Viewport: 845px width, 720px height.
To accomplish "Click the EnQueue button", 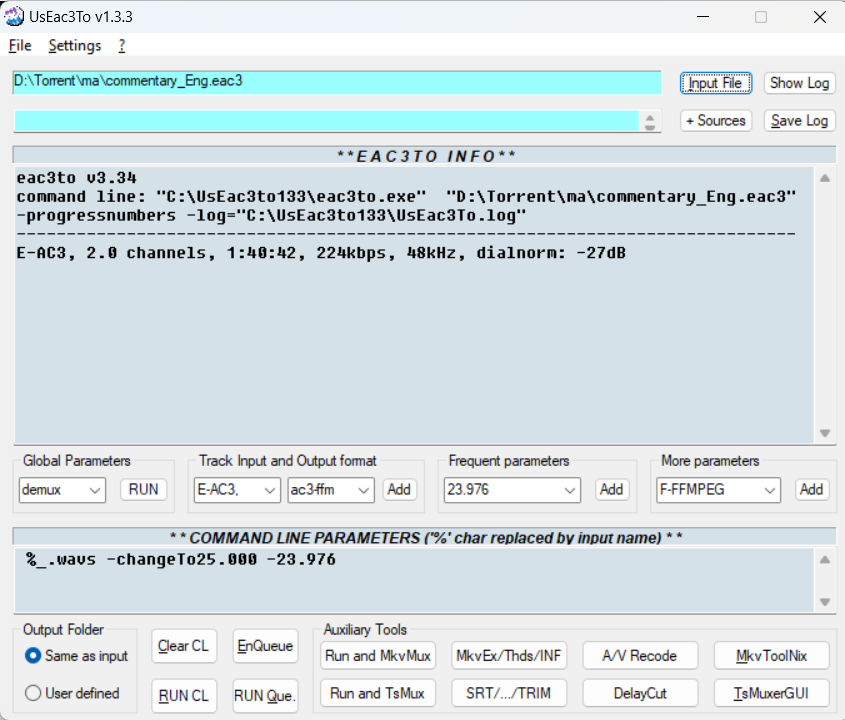I will [265, 646].
